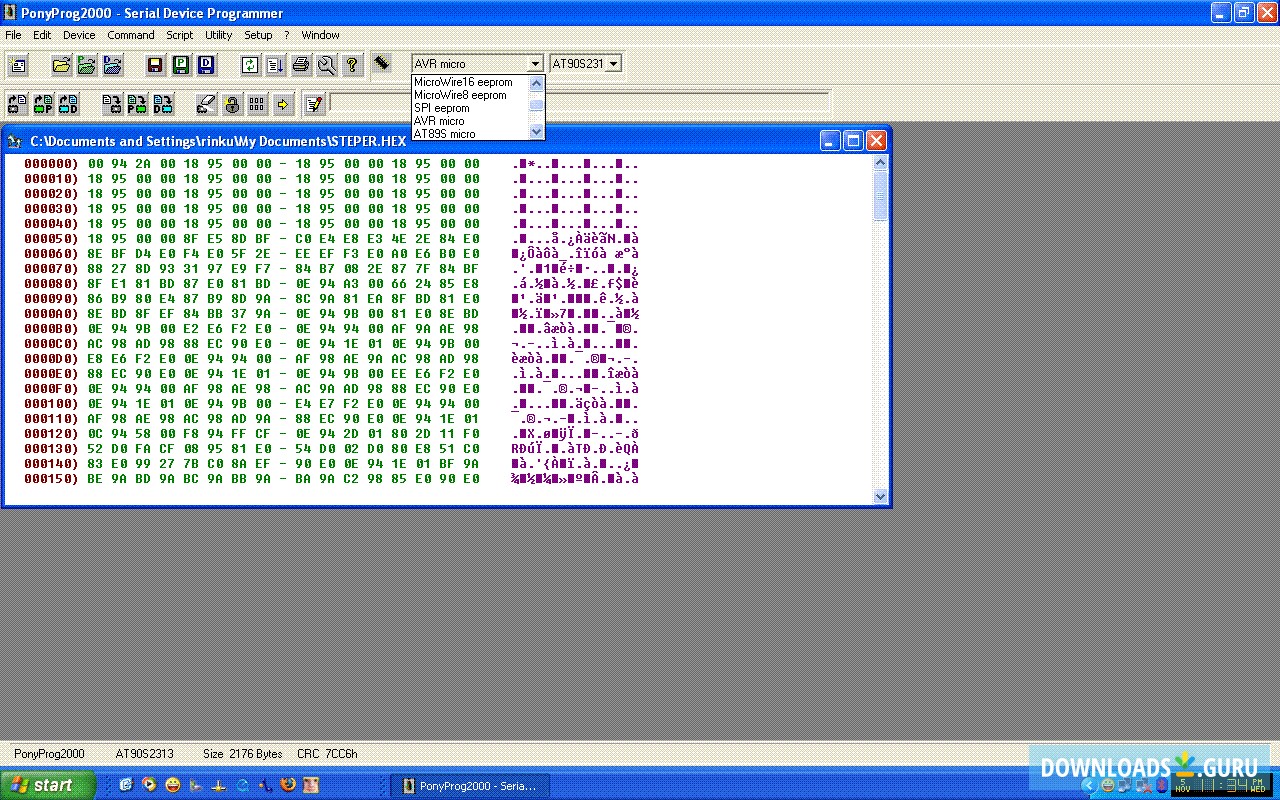Click the Read Data memory icon

(x=68, y=103)
